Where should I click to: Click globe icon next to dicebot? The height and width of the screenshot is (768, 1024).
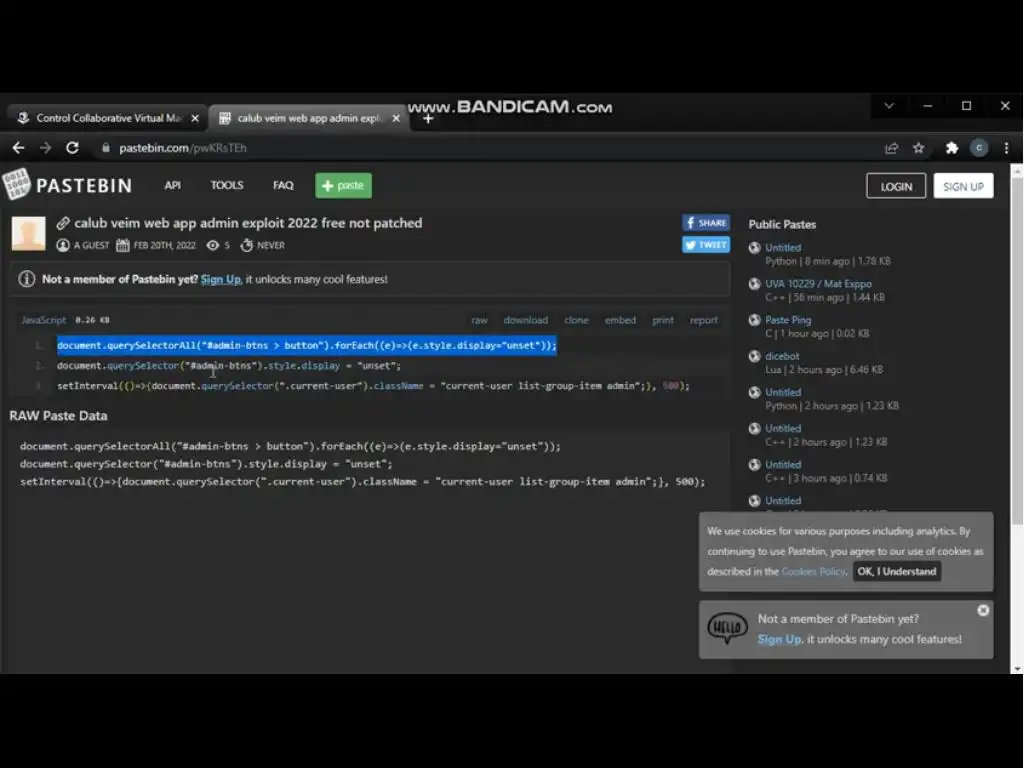(754, 357)
